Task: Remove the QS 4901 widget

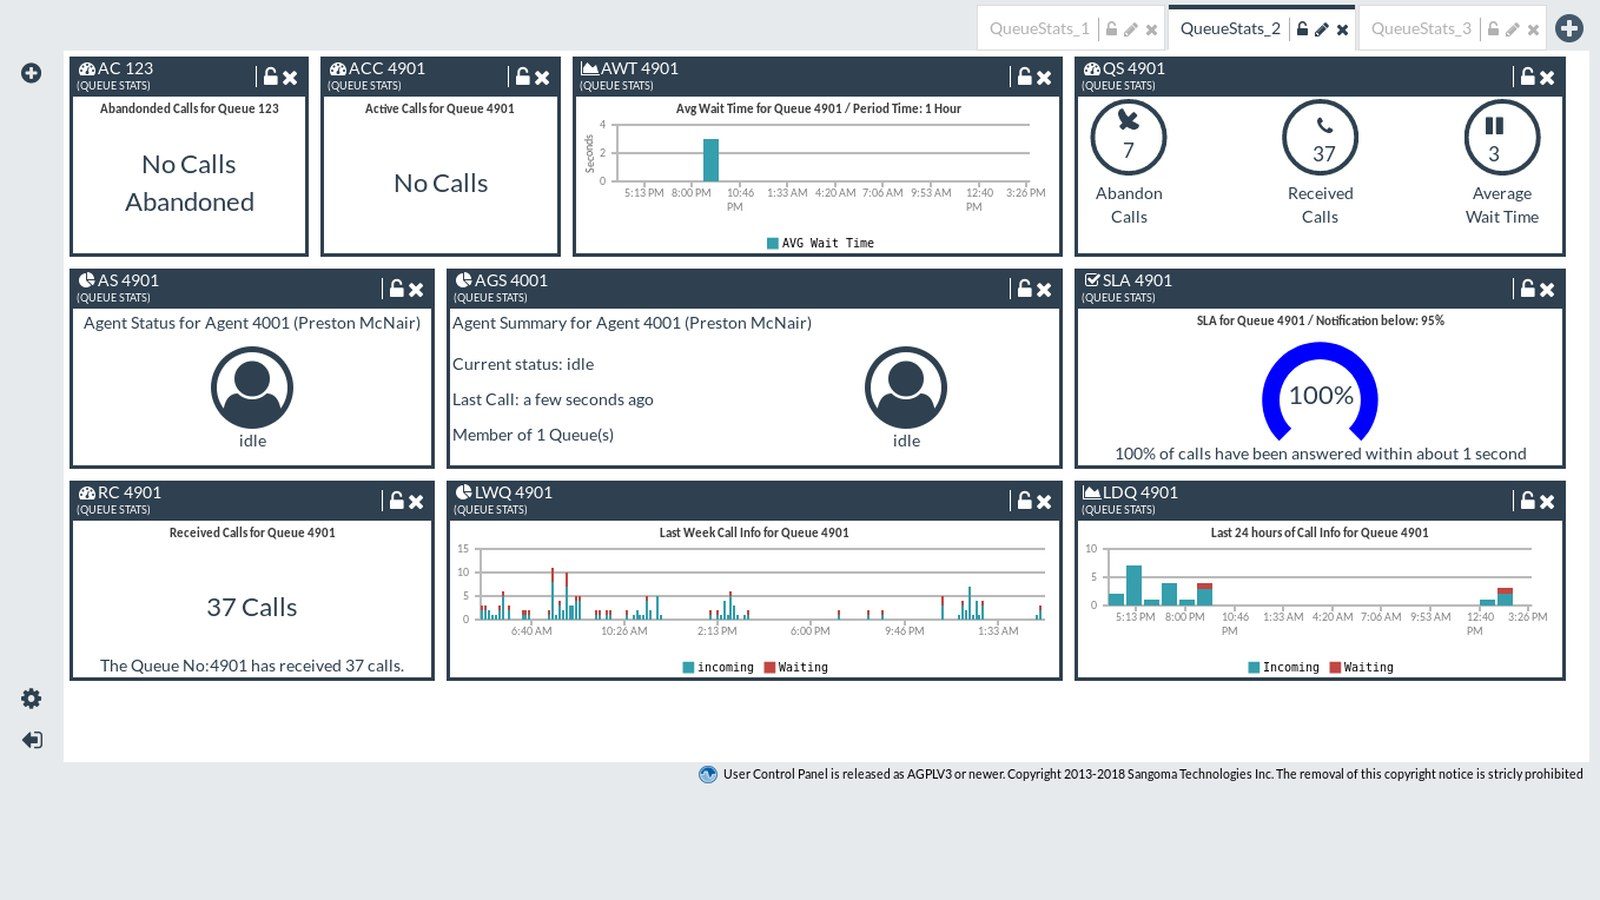Action: click(x=1547, y=77)
